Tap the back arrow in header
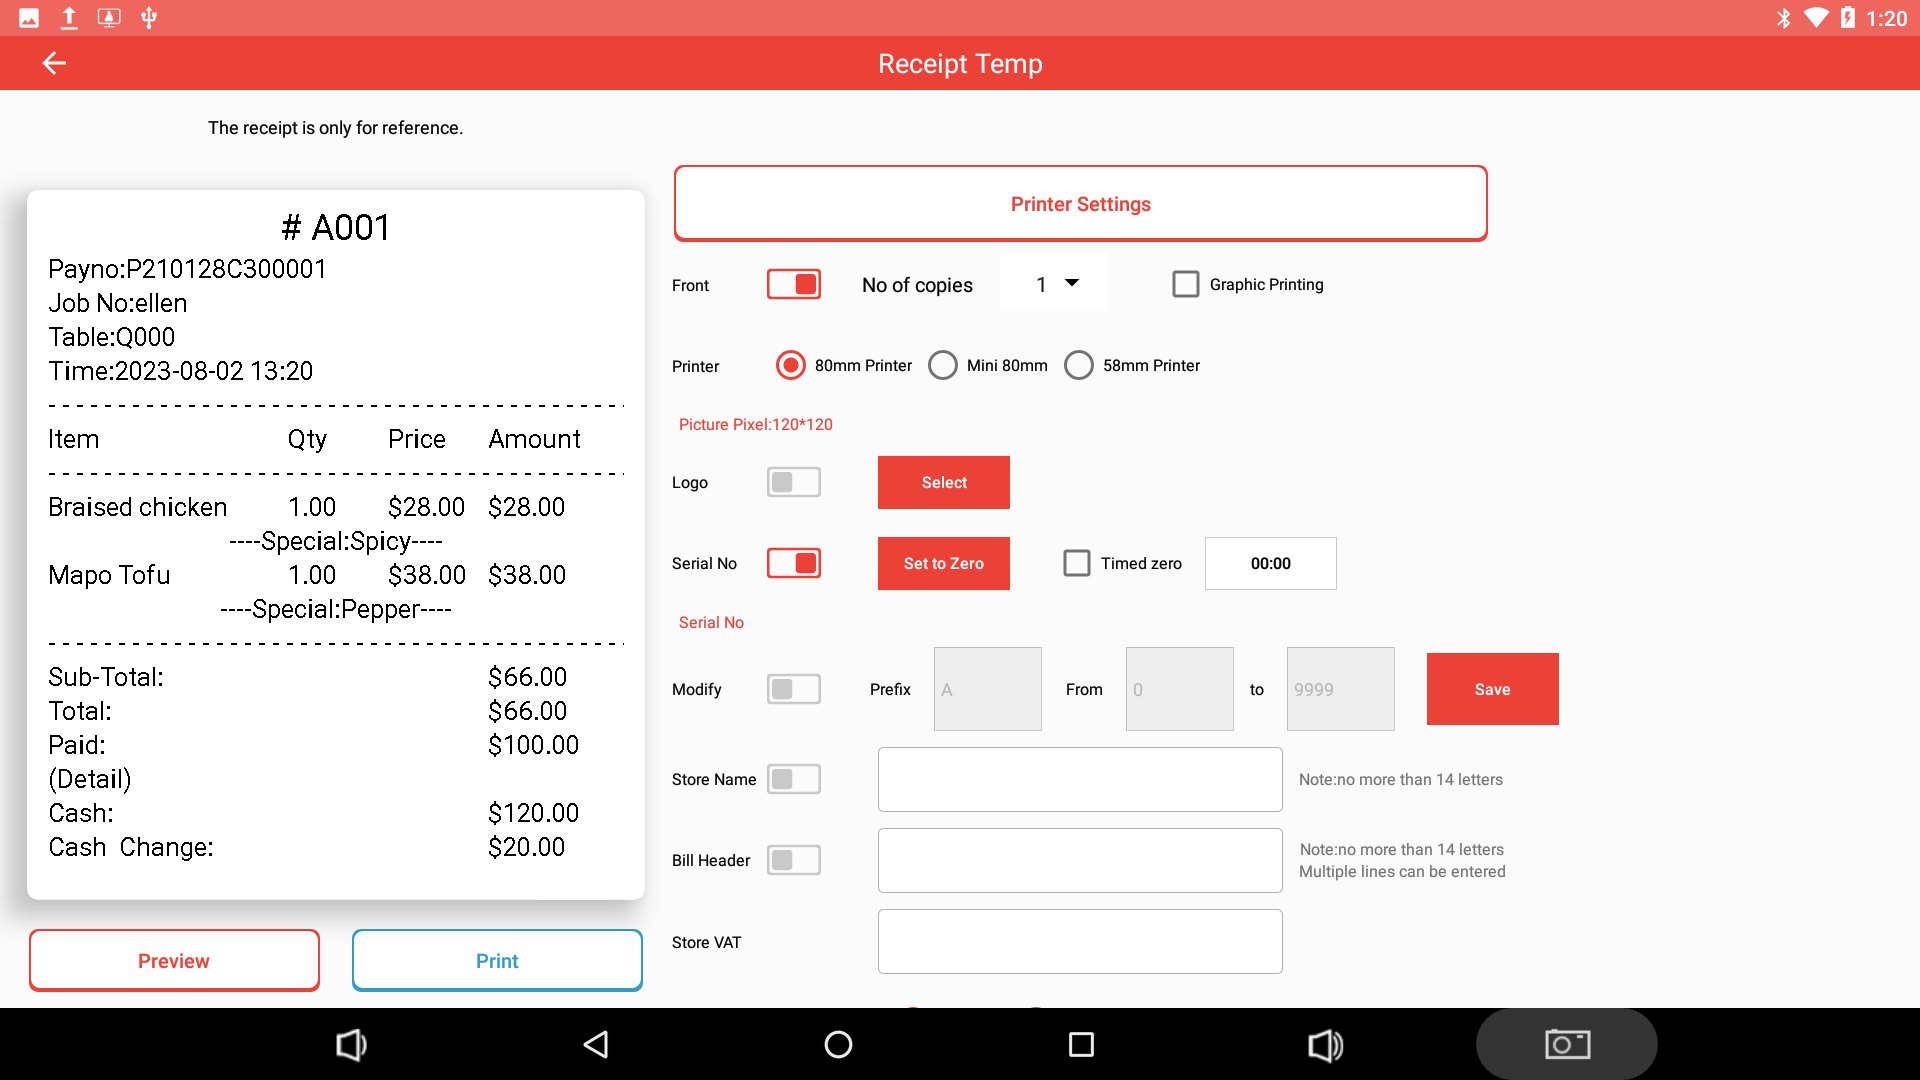This screenshot has height=1080, width=1920. [54, 63]
